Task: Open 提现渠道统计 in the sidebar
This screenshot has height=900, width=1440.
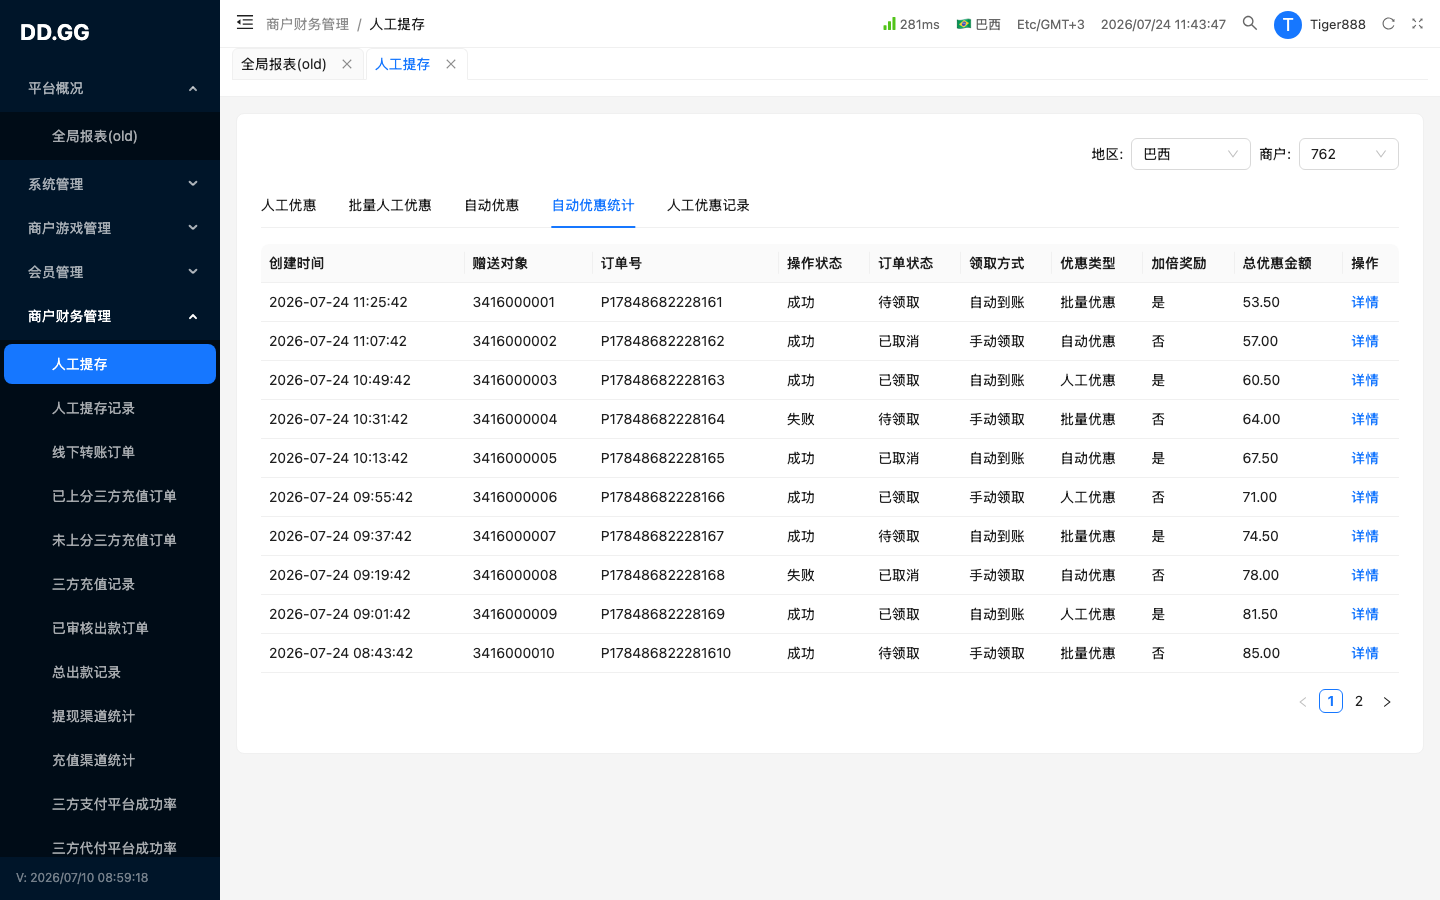Action: (110, 716)
